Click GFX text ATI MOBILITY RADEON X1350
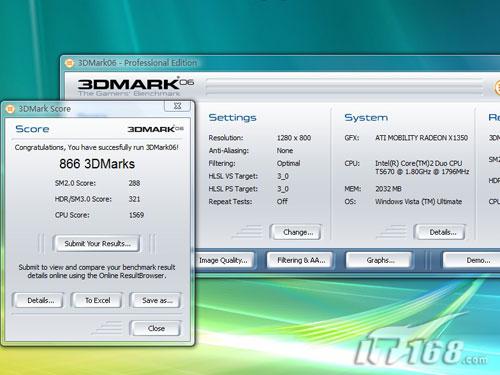Image resolution: width=500 pixels, height=375 pixels. (421, 138)
